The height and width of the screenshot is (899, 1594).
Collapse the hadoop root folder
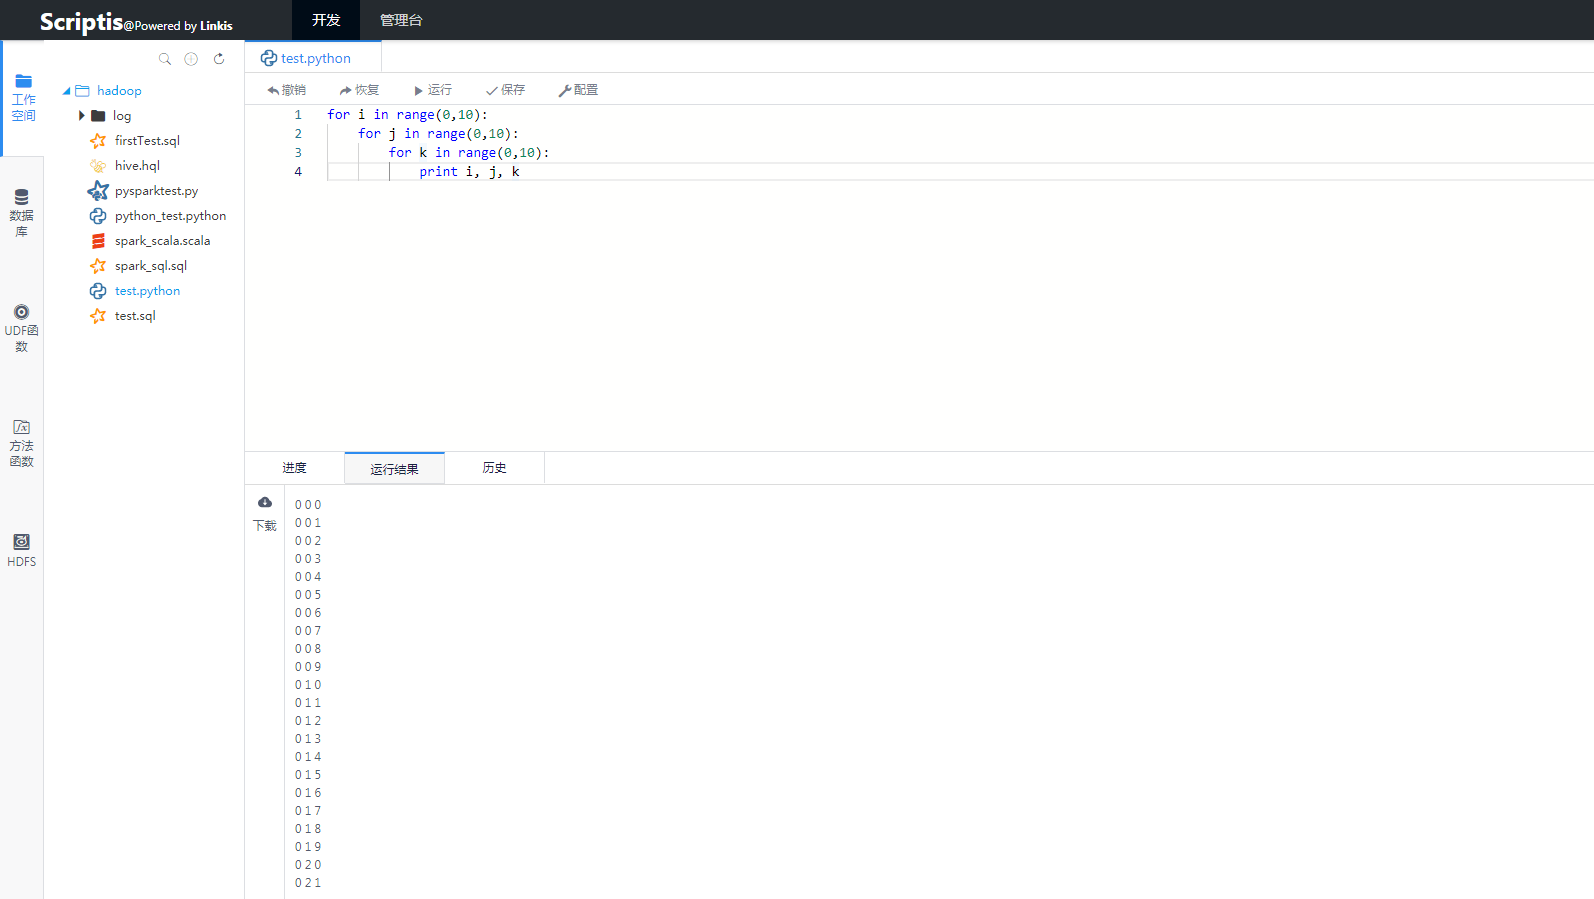pos(67,91)
